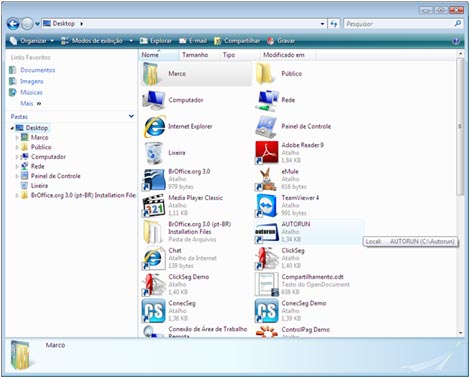This screenshot has height=378, width=470.
Task: Select the ClickSeg Demo shortcut icon
Action: coord(154,284)
